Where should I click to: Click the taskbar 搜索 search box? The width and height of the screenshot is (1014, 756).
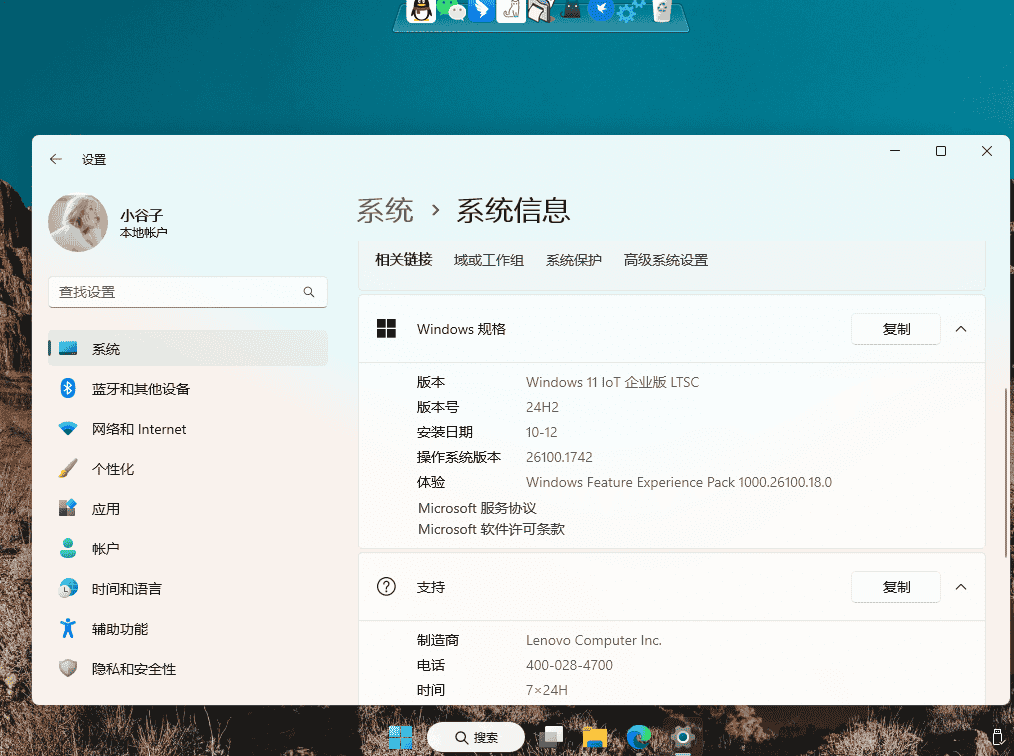pyautogui.click(x=476, y=737)
